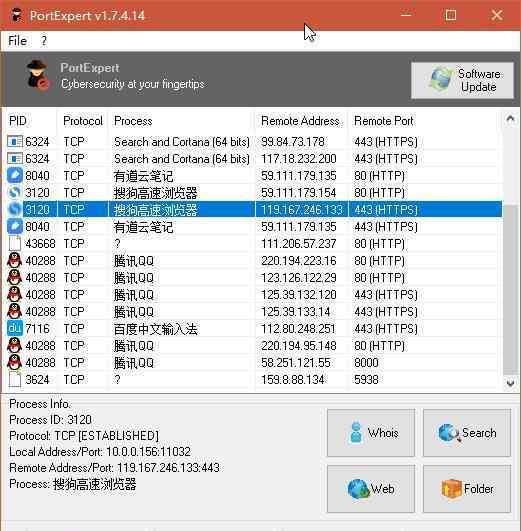
Task: Click the remote port 5938 cell
Action: (366, 379)
